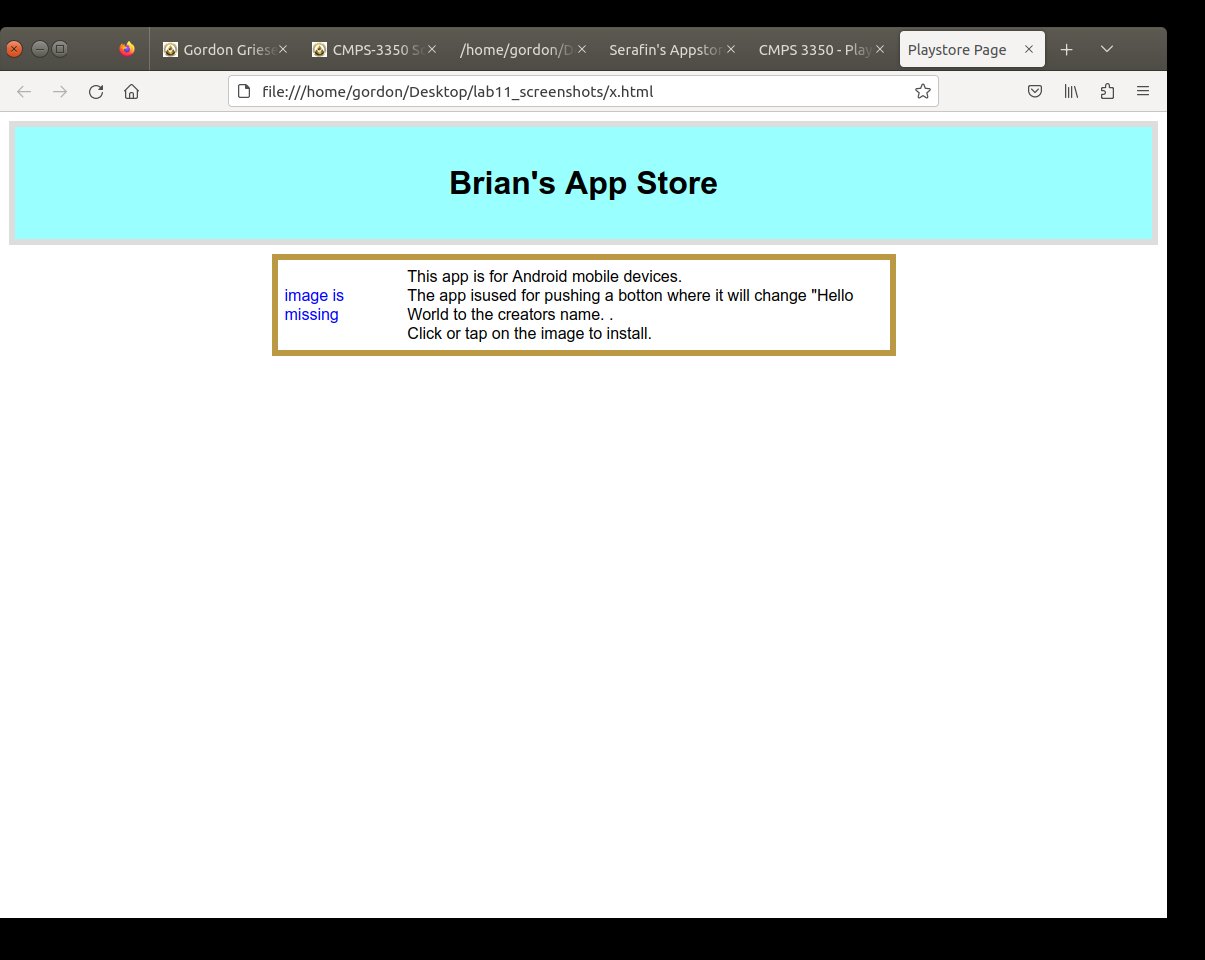Save page to Pocket
Viewport: 1205px width, 960px height.
[x=1035, y=92]
